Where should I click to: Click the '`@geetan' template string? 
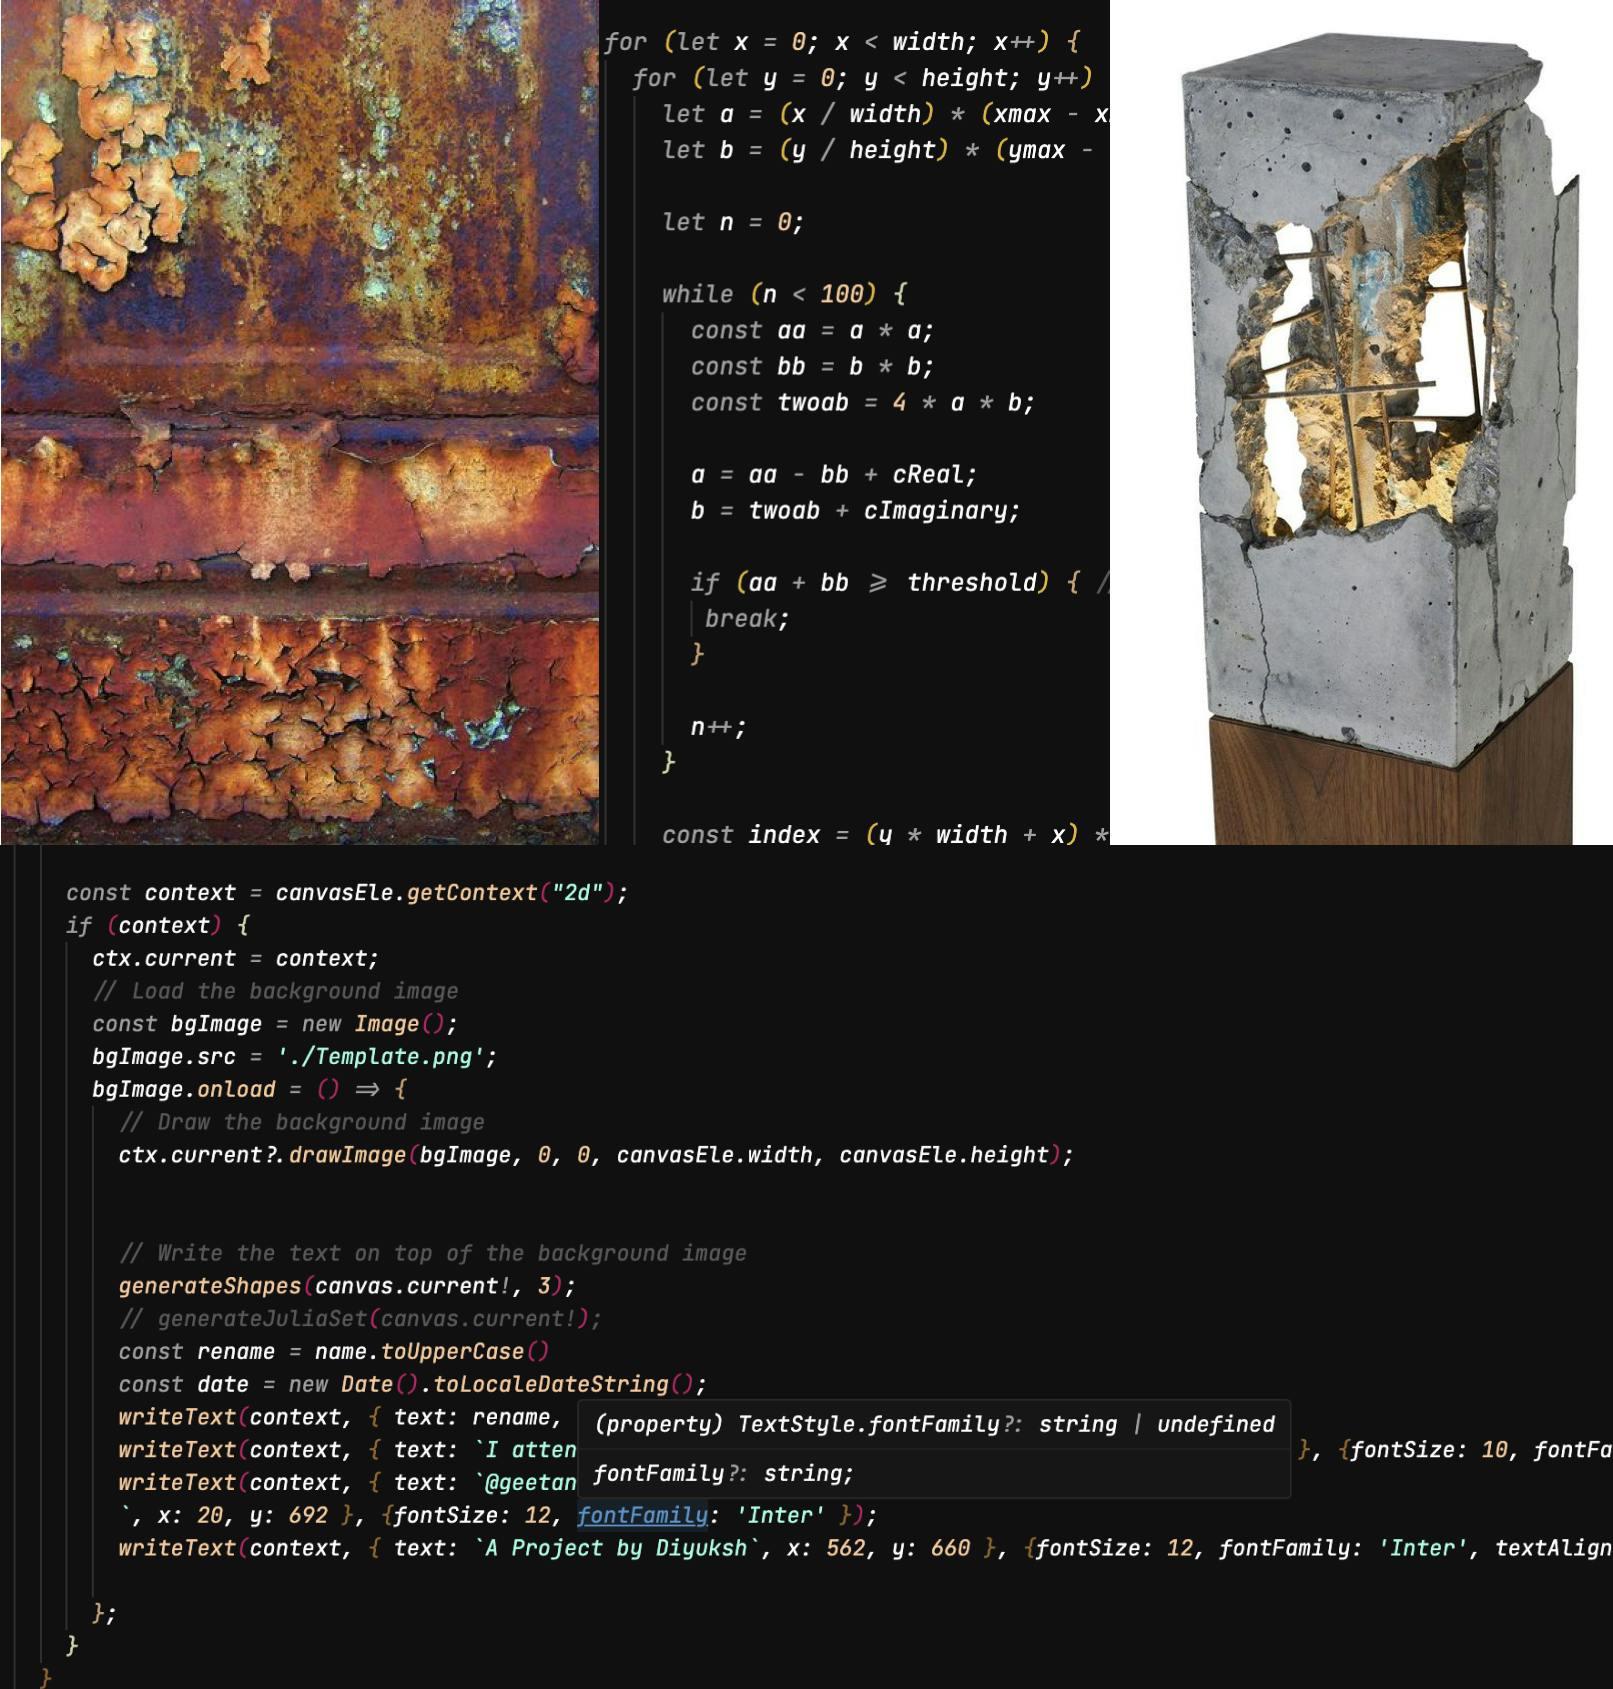click(x=525, y=1483)
